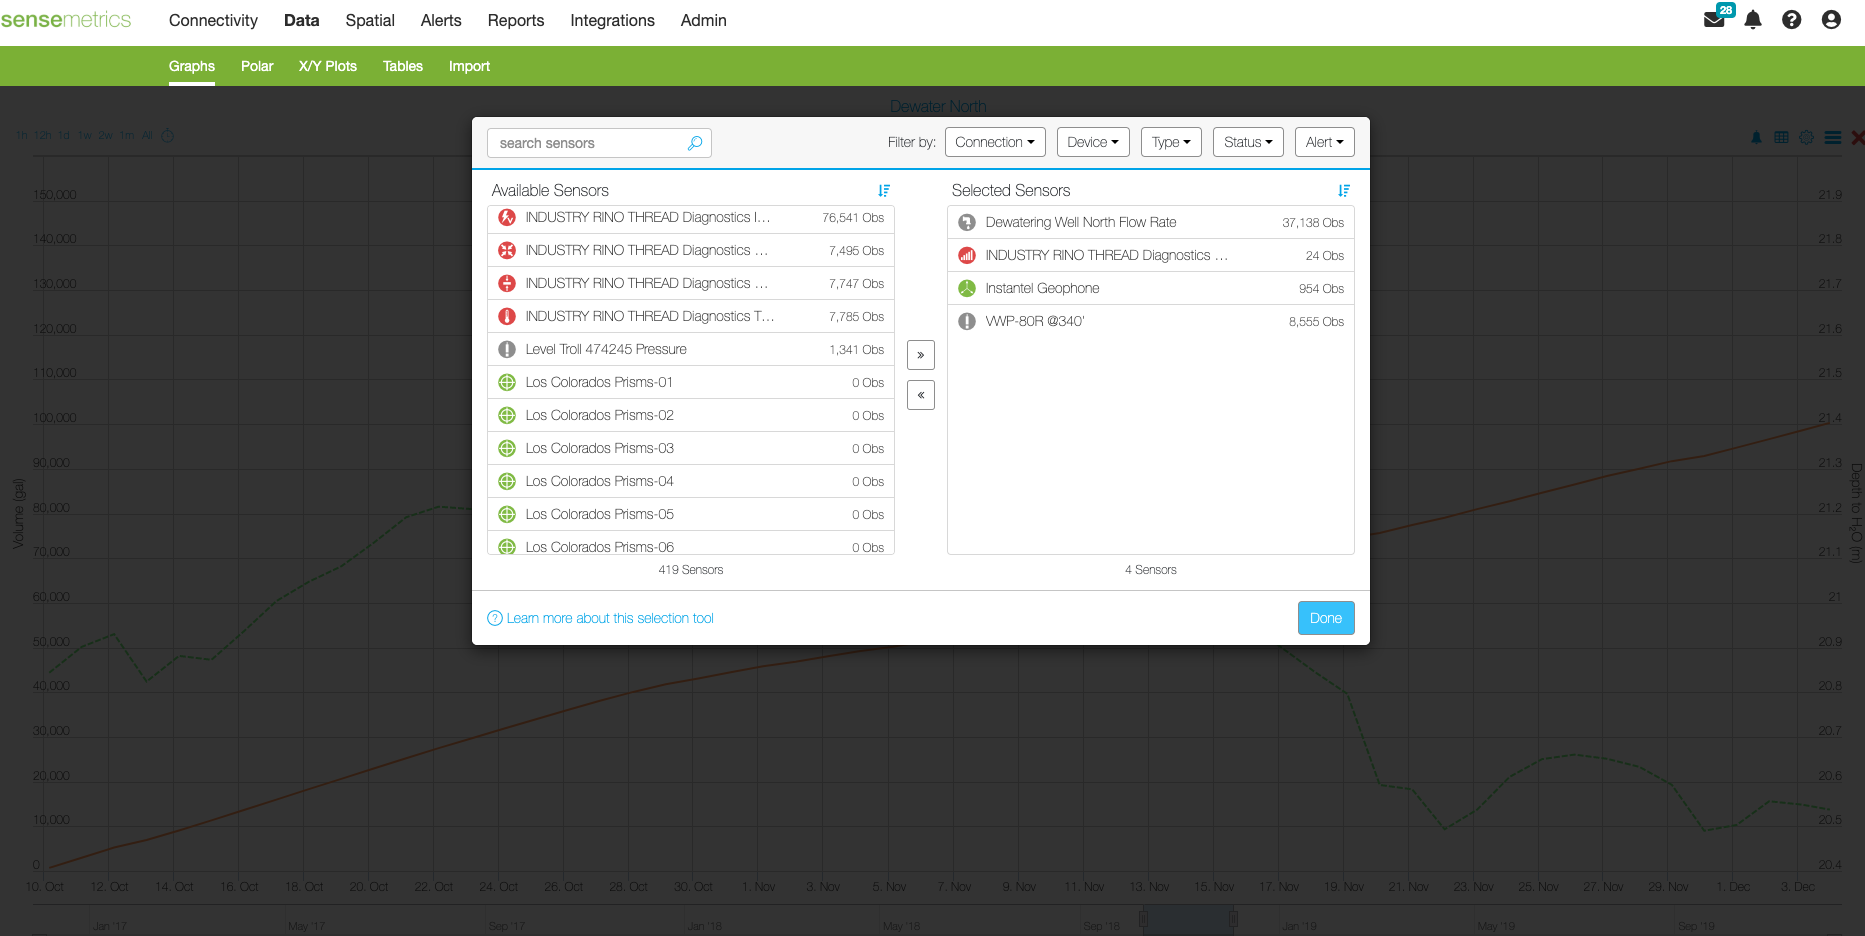
Task: Open the Alerts menu
Action: (441, 20)
